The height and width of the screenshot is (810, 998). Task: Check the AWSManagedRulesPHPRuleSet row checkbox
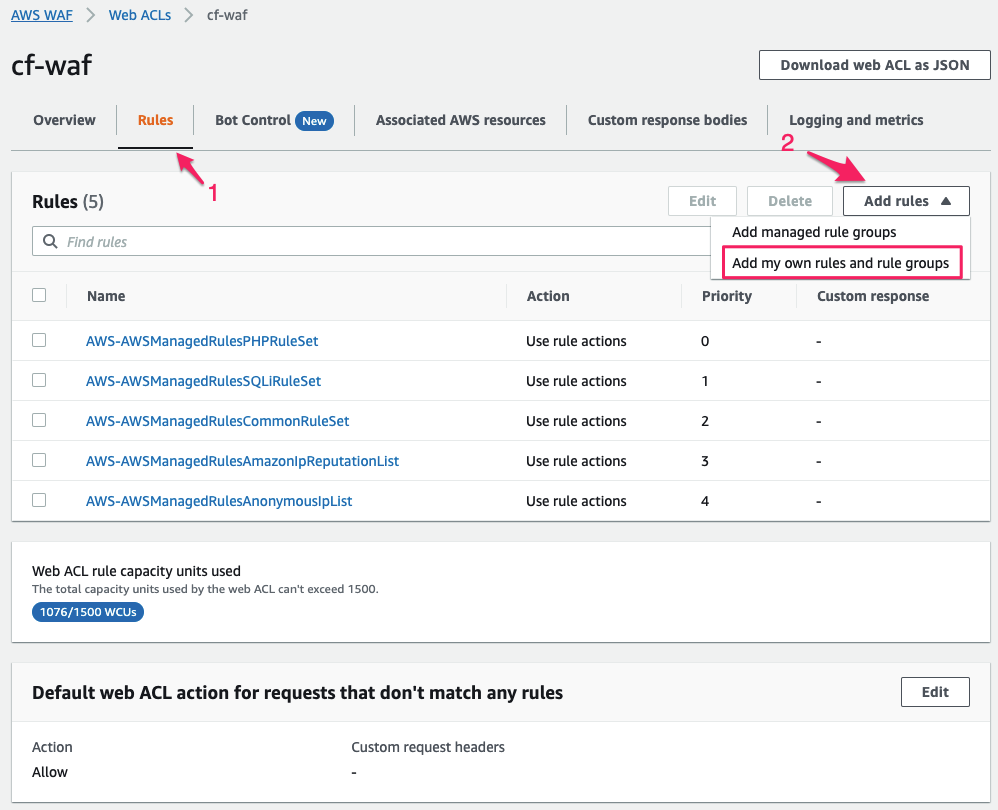39,340
